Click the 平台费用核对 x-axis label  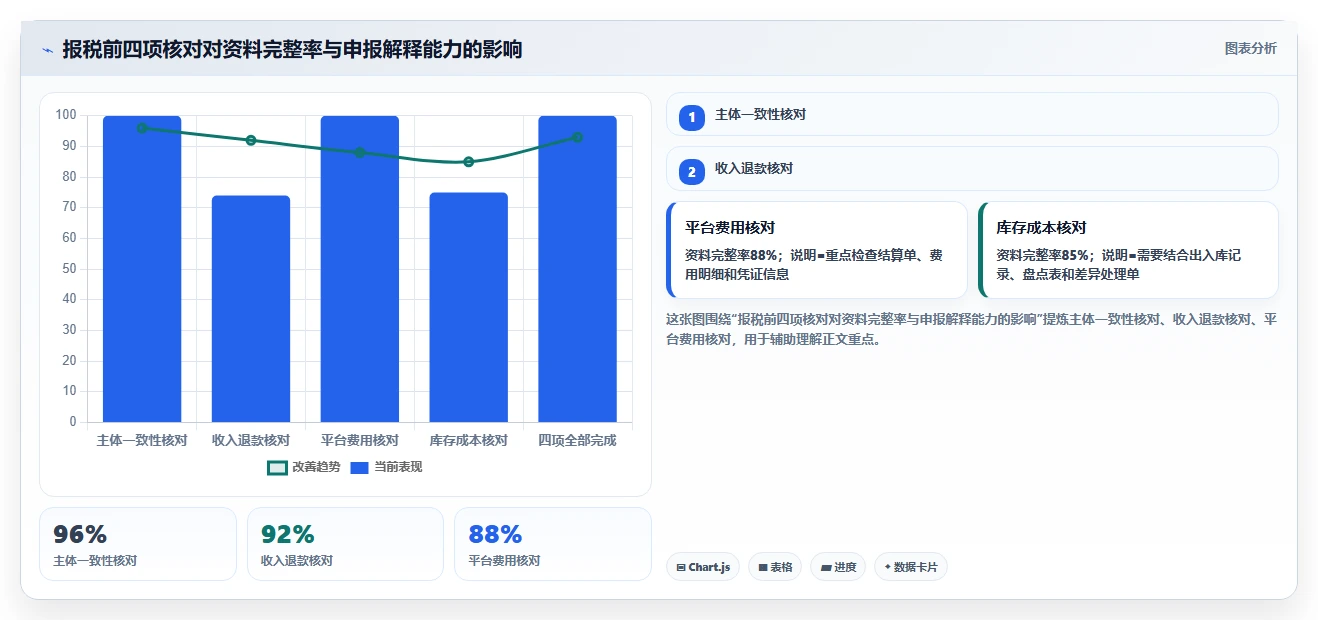coord(360,440)
